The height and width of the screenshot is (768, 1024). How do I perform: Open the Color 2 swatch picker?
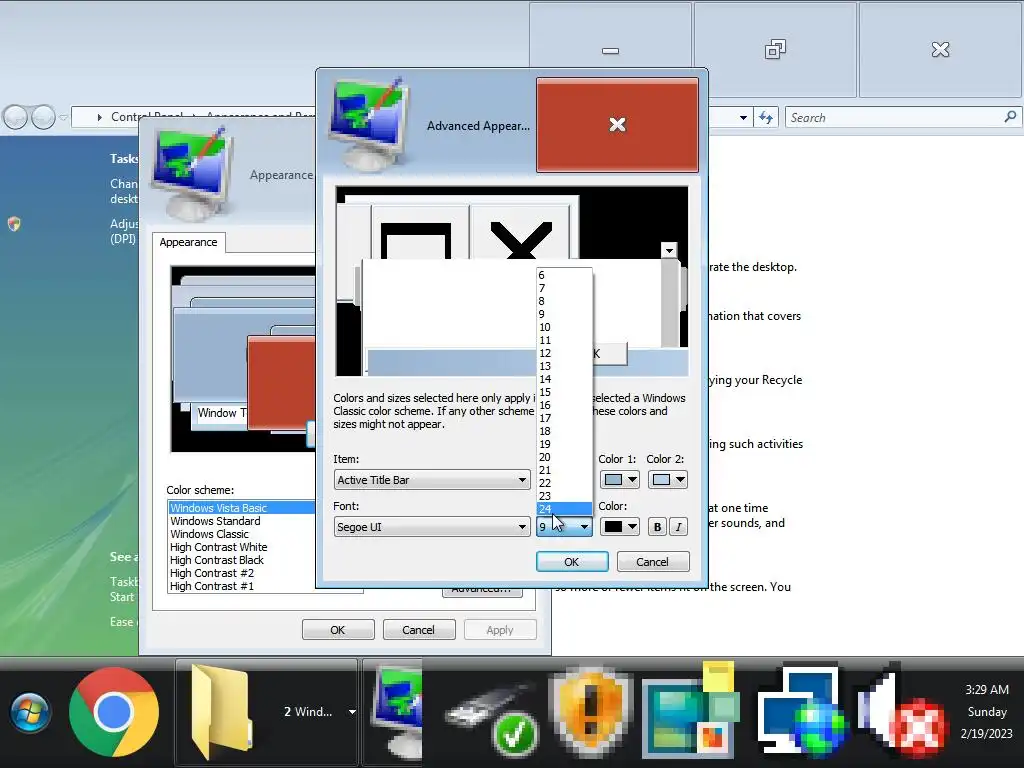pos(667,480)
